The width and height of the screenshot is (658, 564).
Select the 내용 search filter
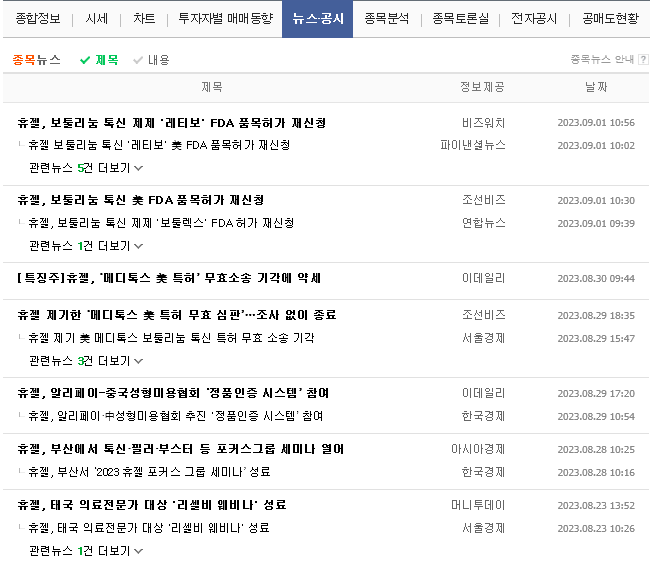151,60
